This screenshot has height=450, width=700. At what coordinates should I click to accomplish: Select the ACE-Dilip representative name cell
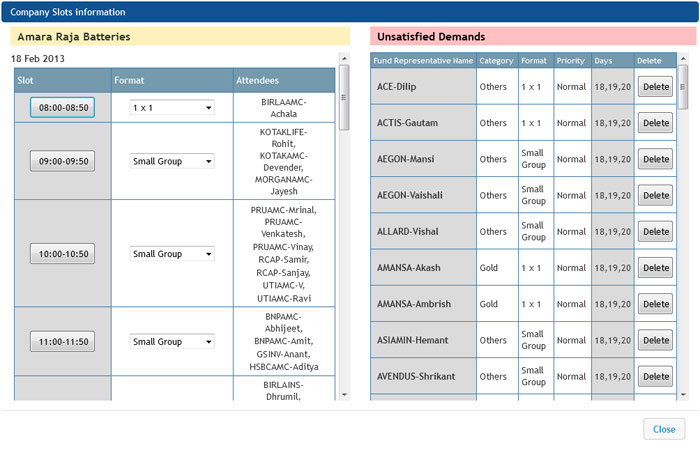423,87
